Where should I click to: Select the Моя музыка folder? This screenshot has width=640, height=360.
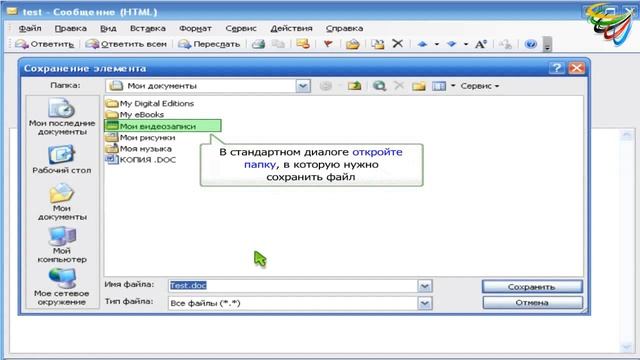coord(138,149)
